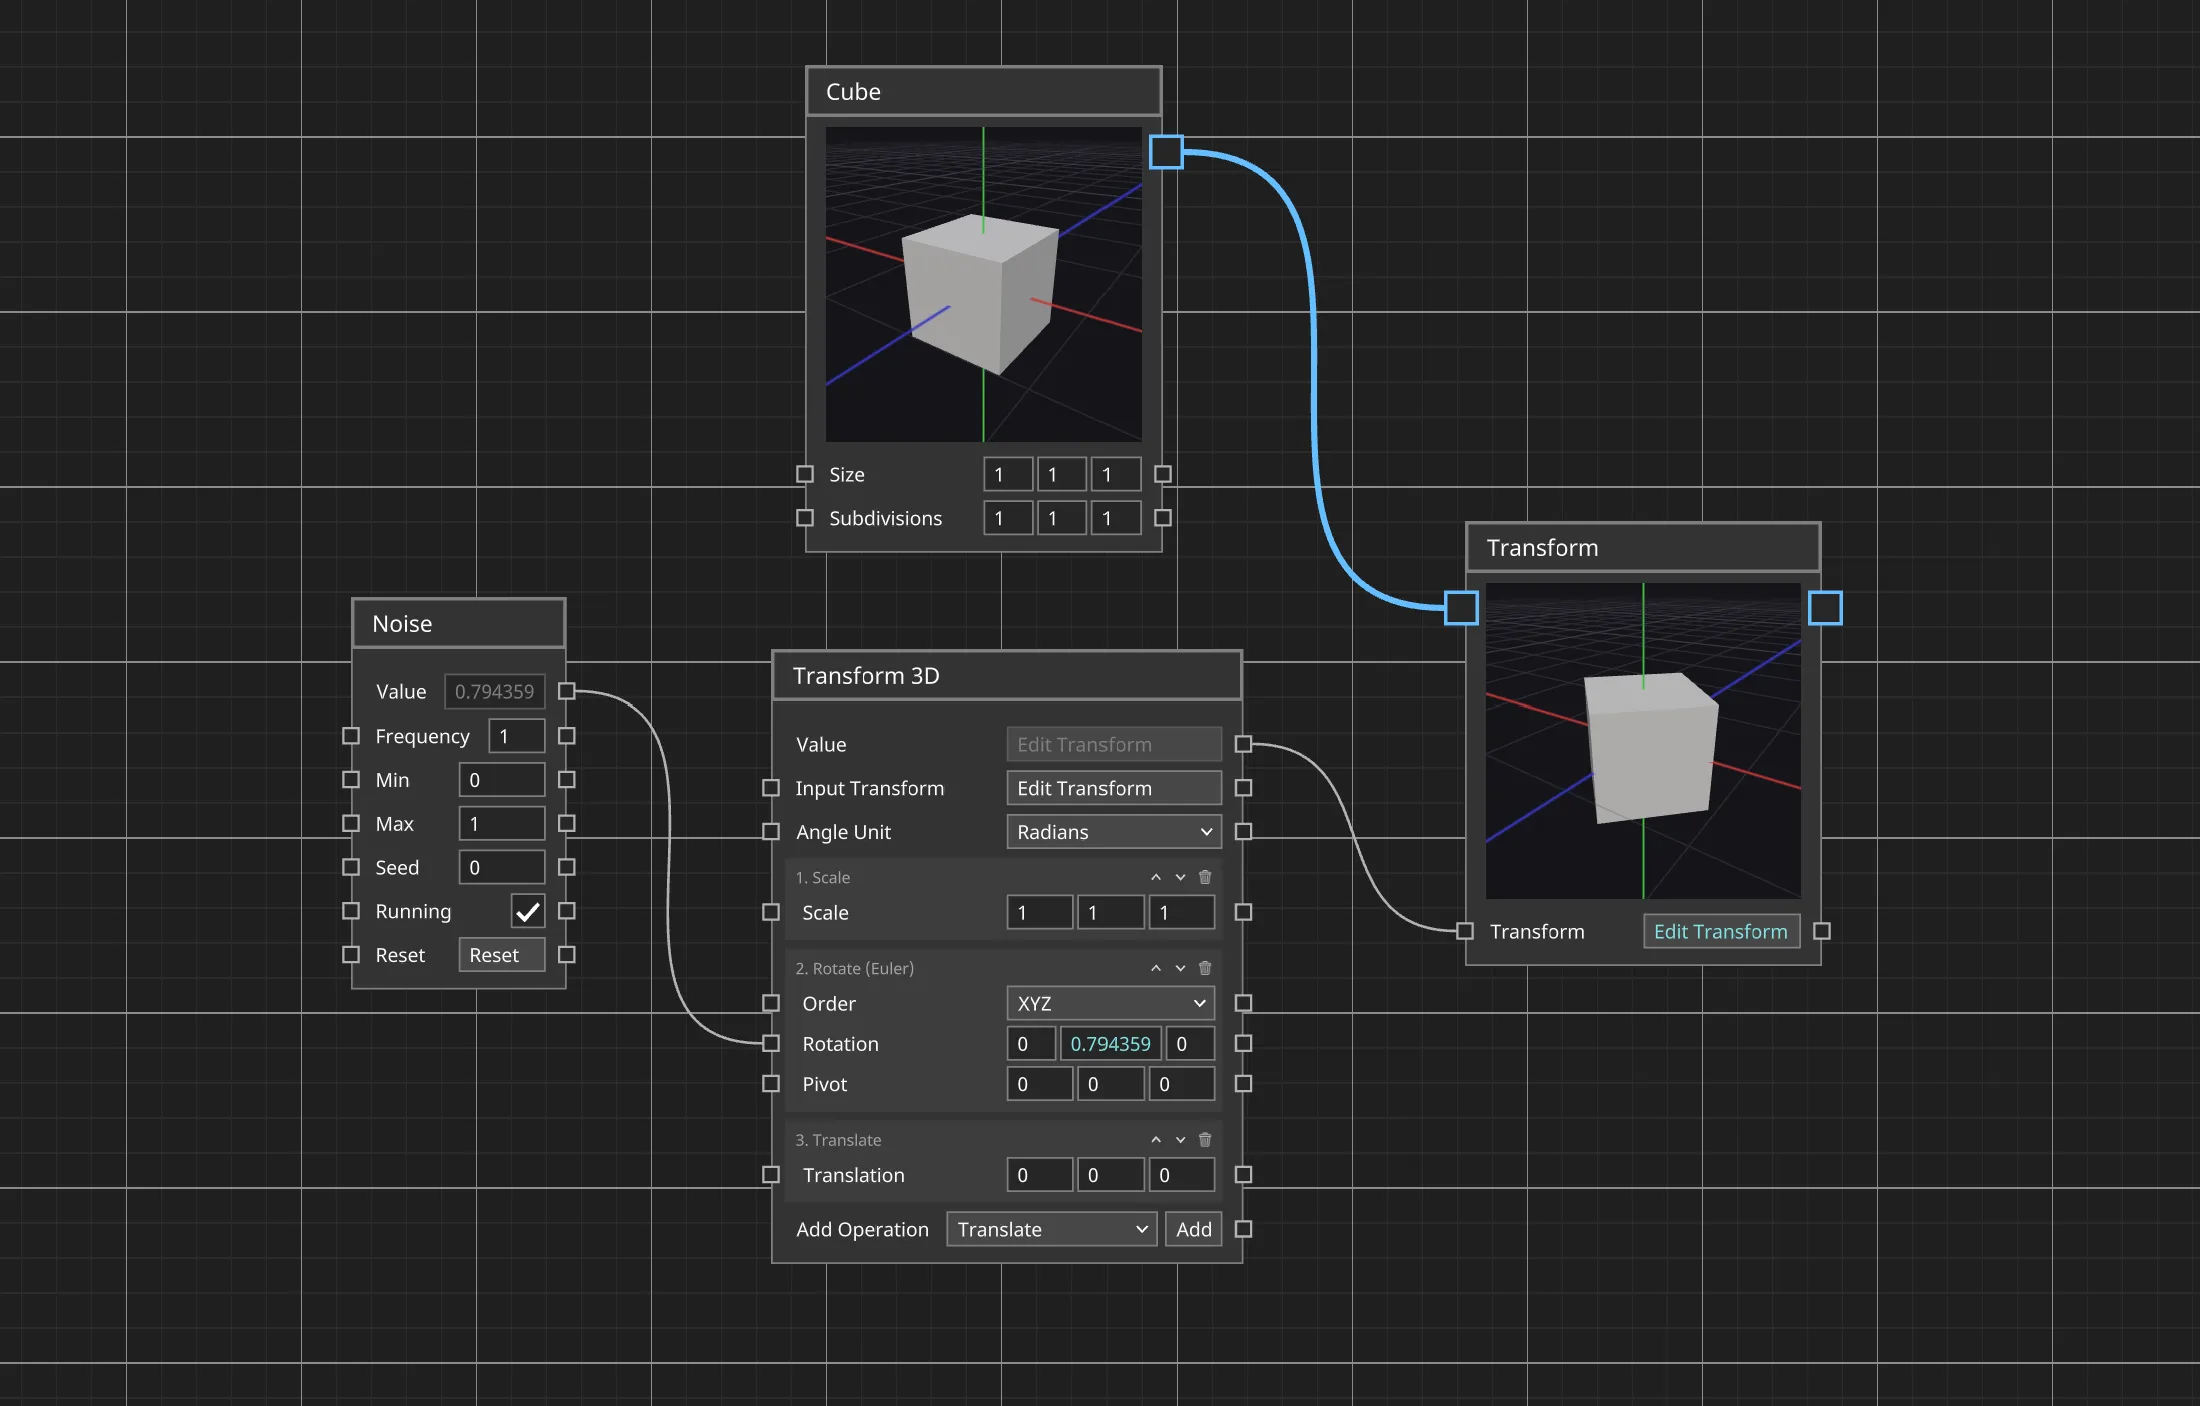Click the "2. Rotate (Euler)" section label
This screenshot has height=1406, width=2200.
(855, 968)
